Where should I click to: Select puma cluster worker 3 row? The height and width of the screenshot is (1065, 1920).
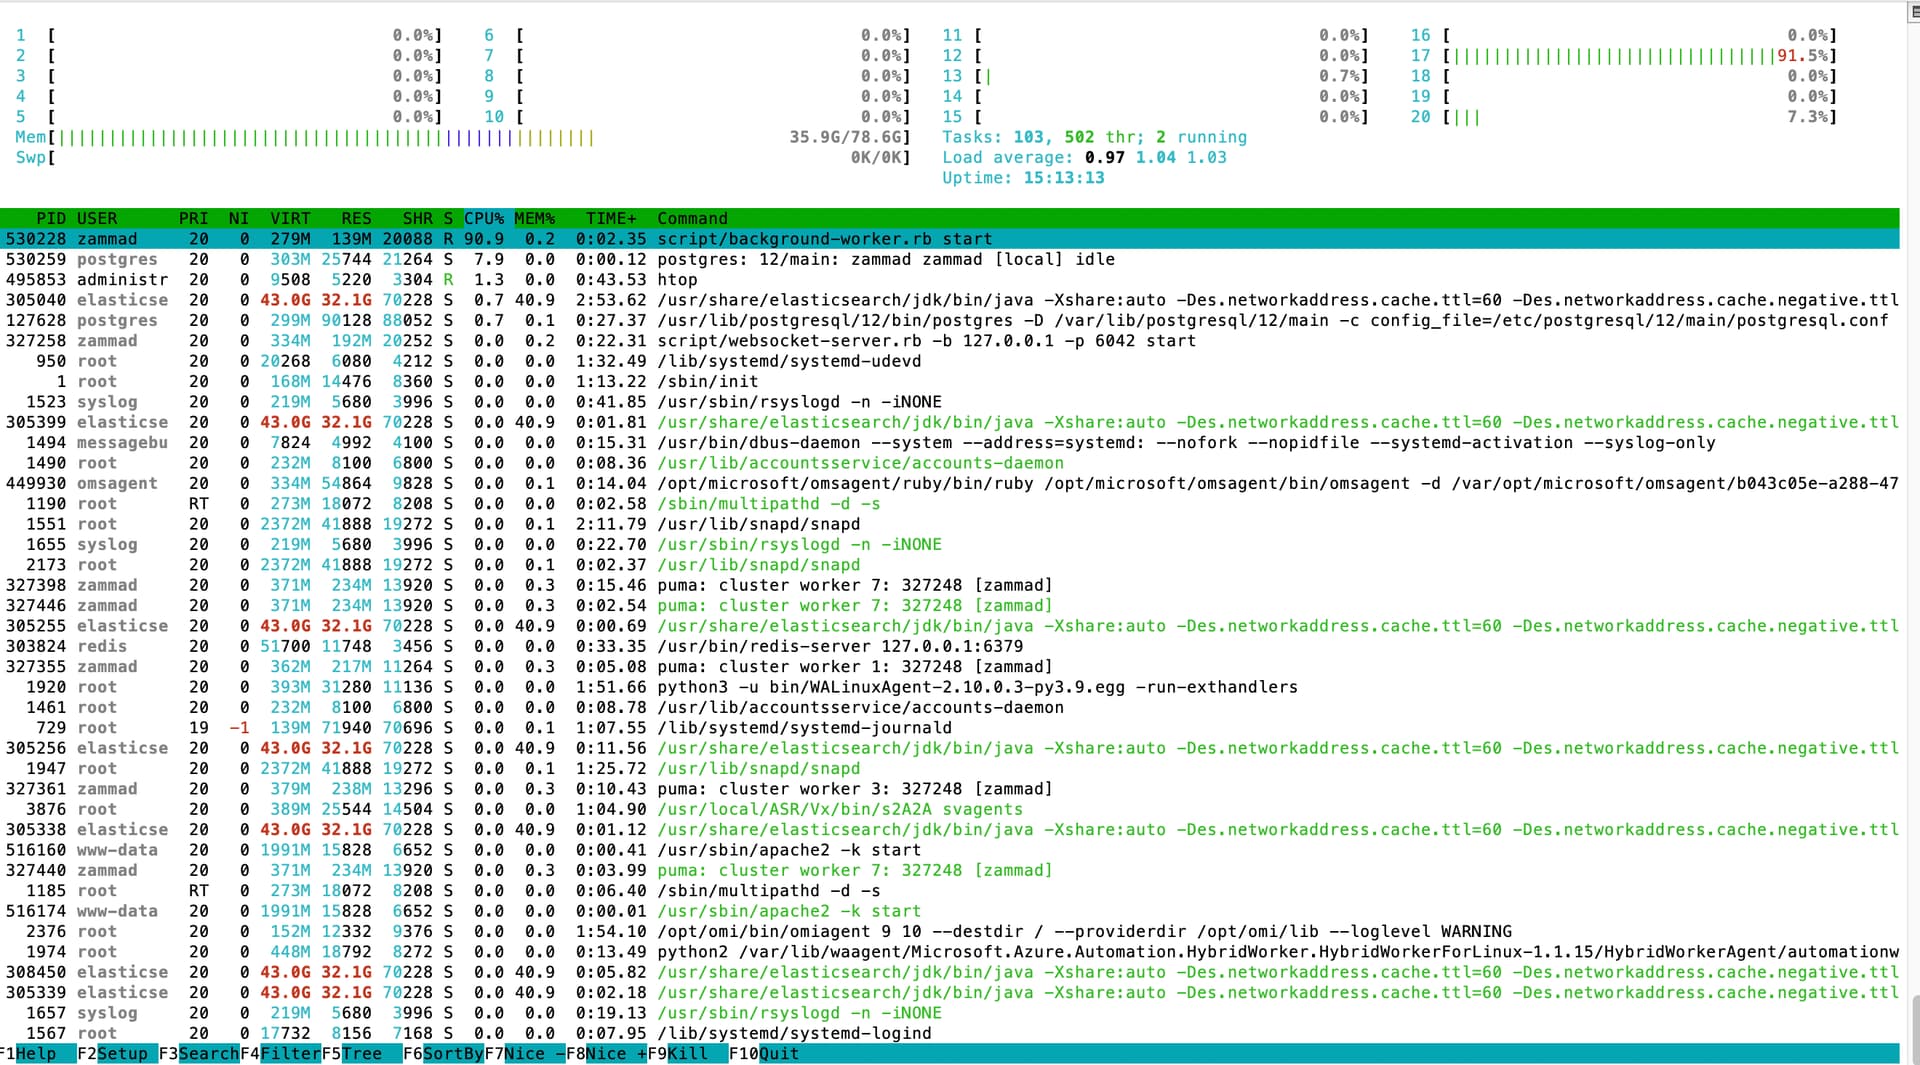point(950,788)
